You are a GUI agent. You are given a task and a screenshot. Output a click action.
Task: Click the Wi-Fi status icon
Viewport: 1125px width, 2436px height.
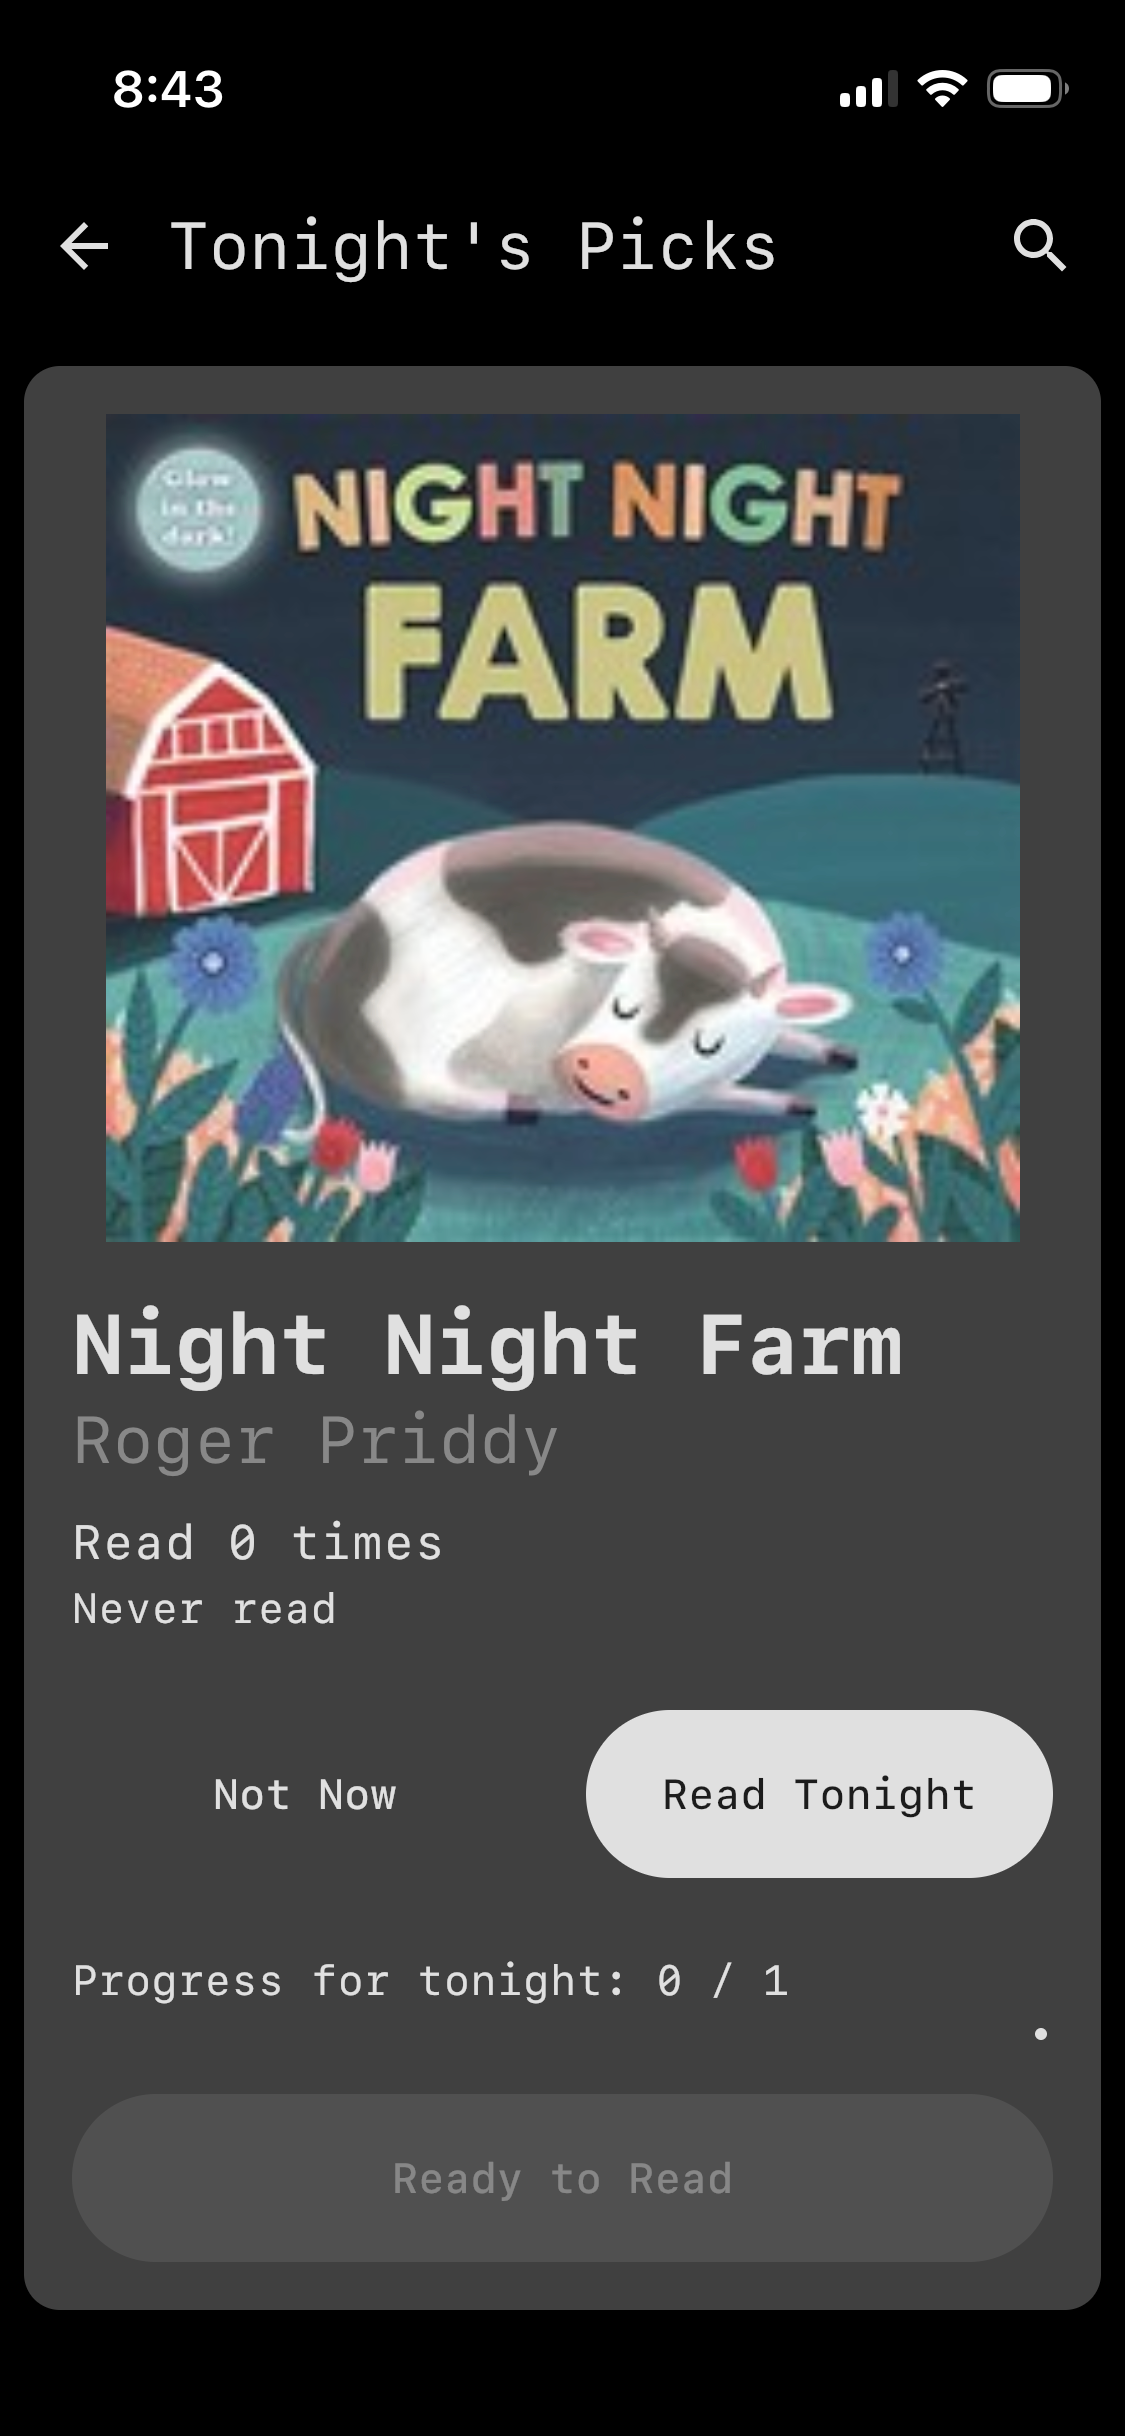[x=942, y=89]
